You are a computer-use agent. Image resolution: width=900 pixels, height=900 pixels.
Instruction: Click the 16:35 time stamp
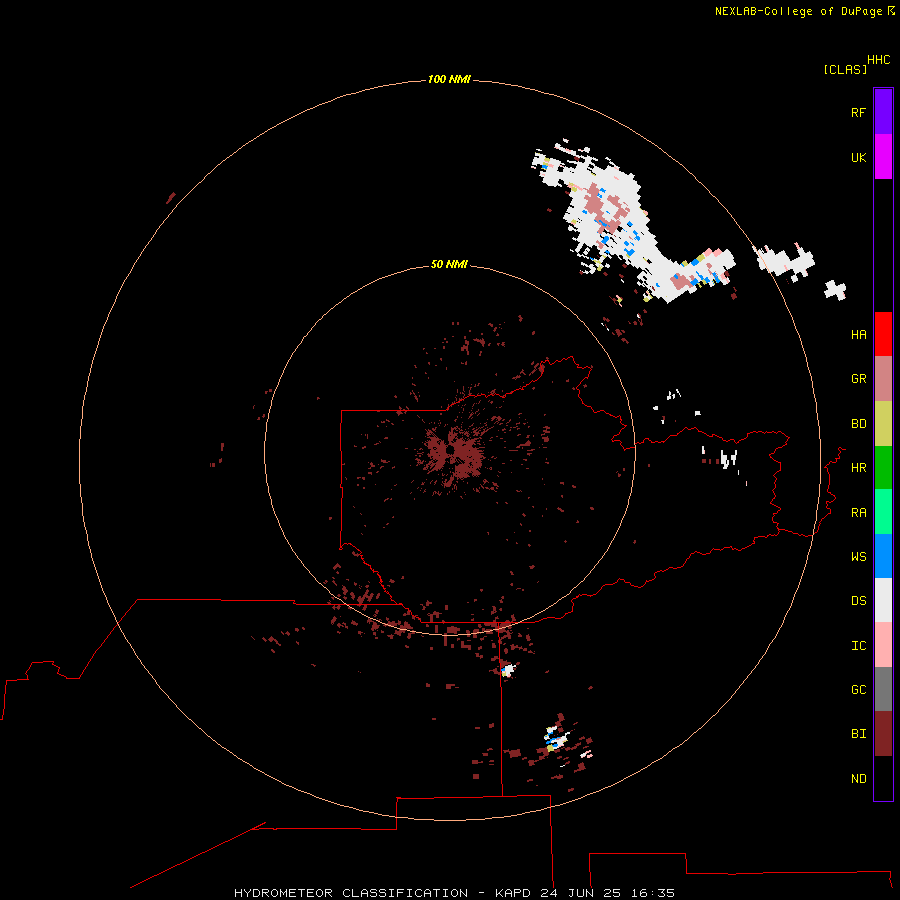[653, 893]
